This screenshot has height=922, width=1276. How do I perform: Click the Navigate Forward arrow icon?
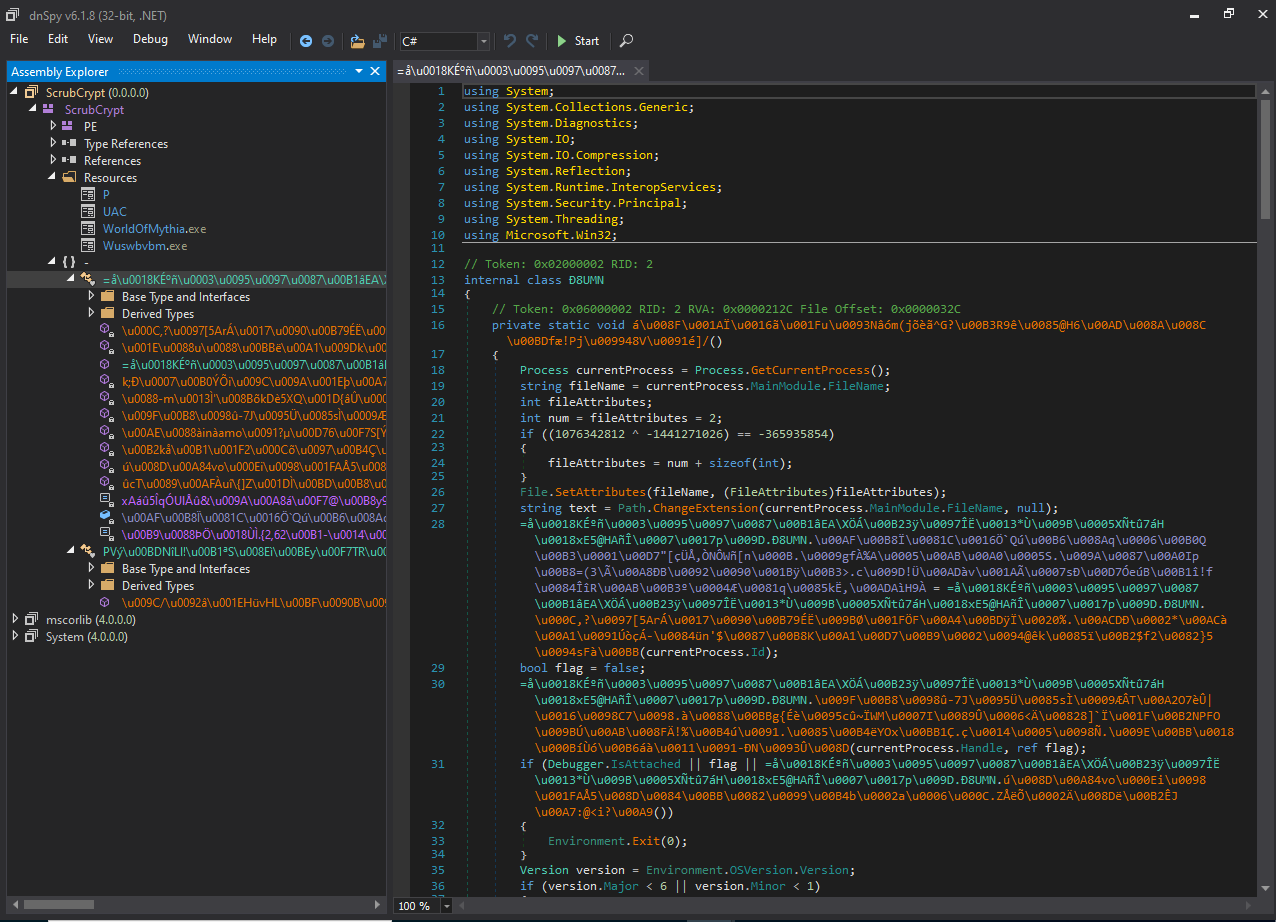click(327, 41)
